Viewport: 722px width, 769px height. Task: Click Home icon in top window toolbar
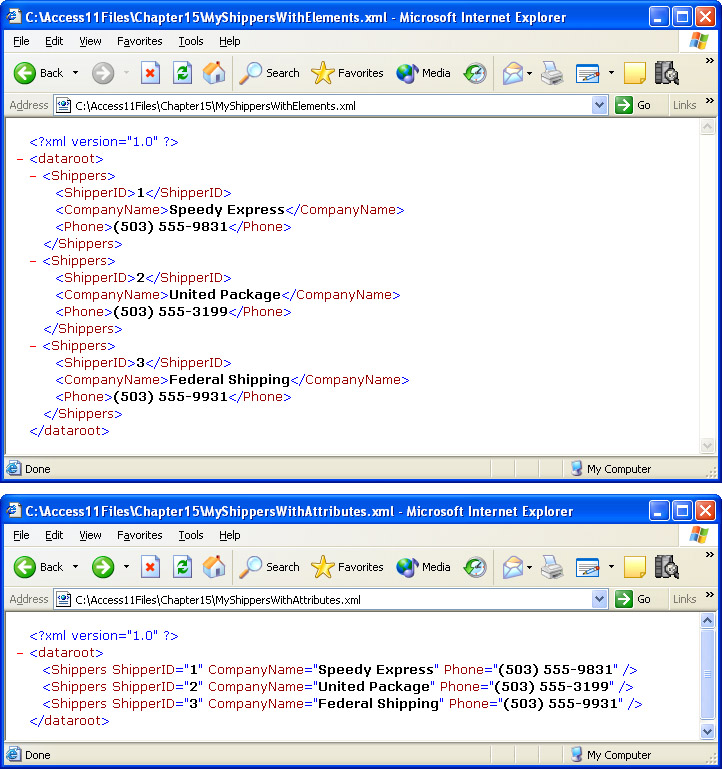214,73
